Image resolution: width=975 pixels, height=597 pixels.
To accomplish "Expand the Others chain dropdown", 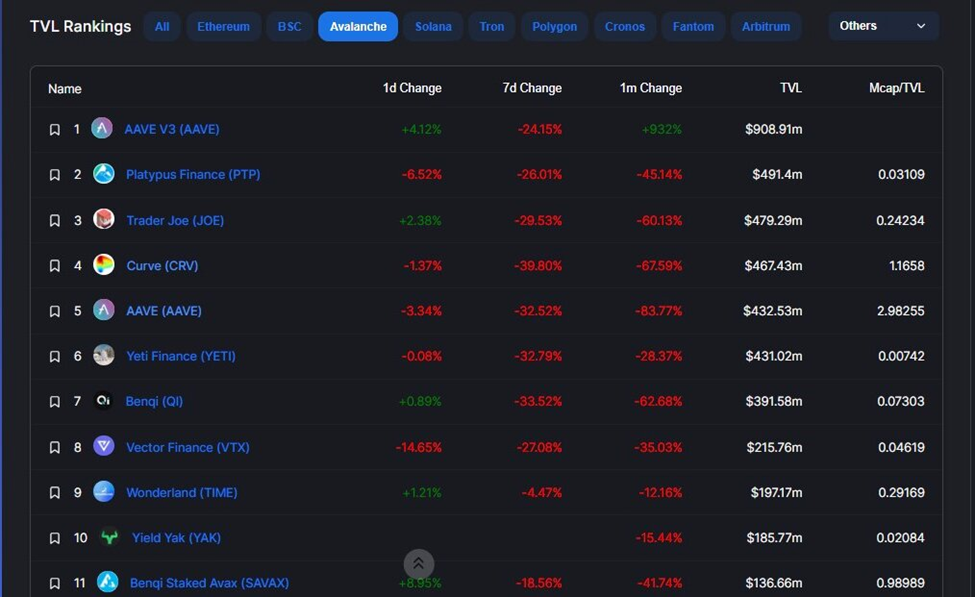I will click(x=883, y=26).
